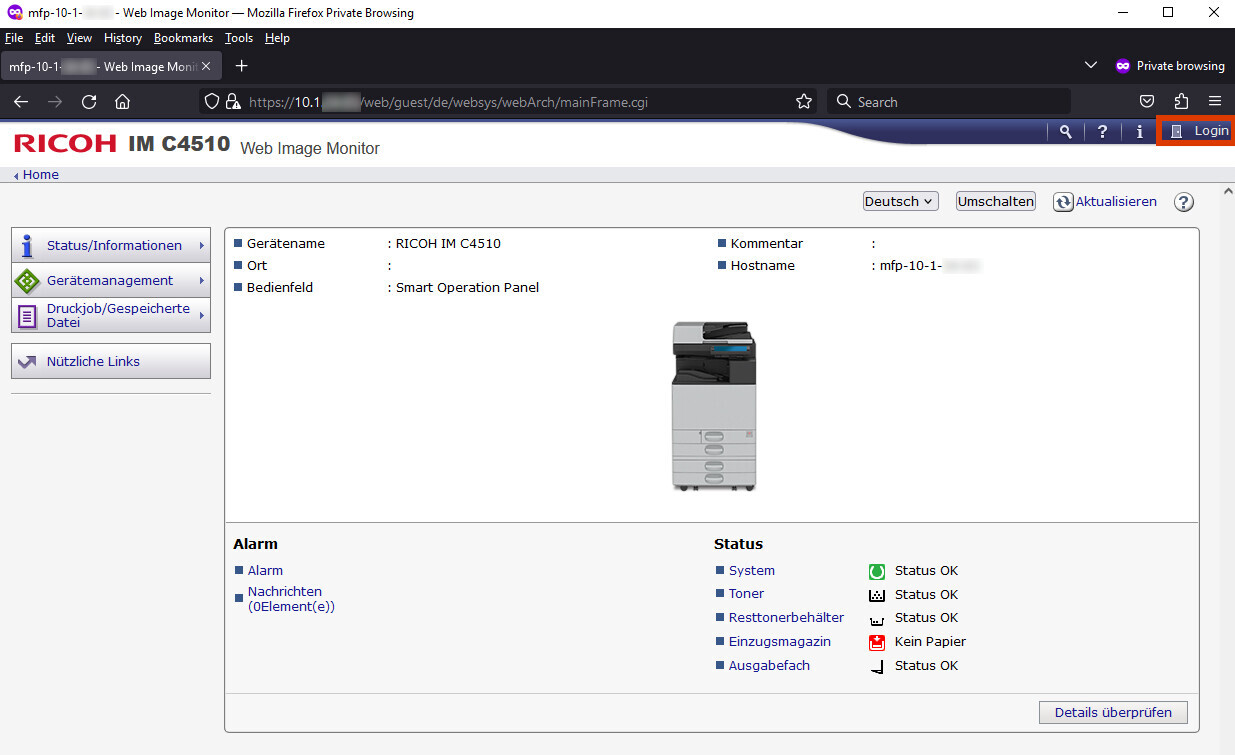Reload the page with browser reload icon
The height and width of the screenshot is (755, 1235).
(89, 102)
